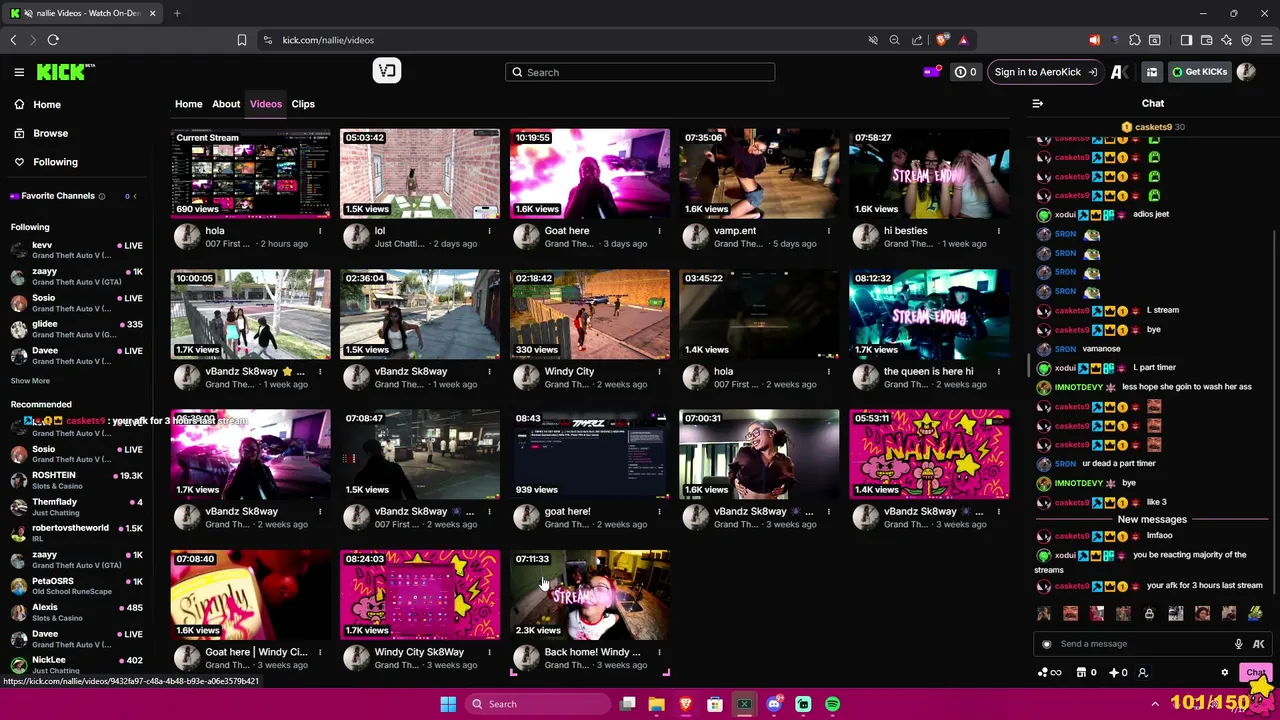This screenshot has height=720, width=1280.
Task: Open chat settings gear icon
Action: click(1225, 673)
